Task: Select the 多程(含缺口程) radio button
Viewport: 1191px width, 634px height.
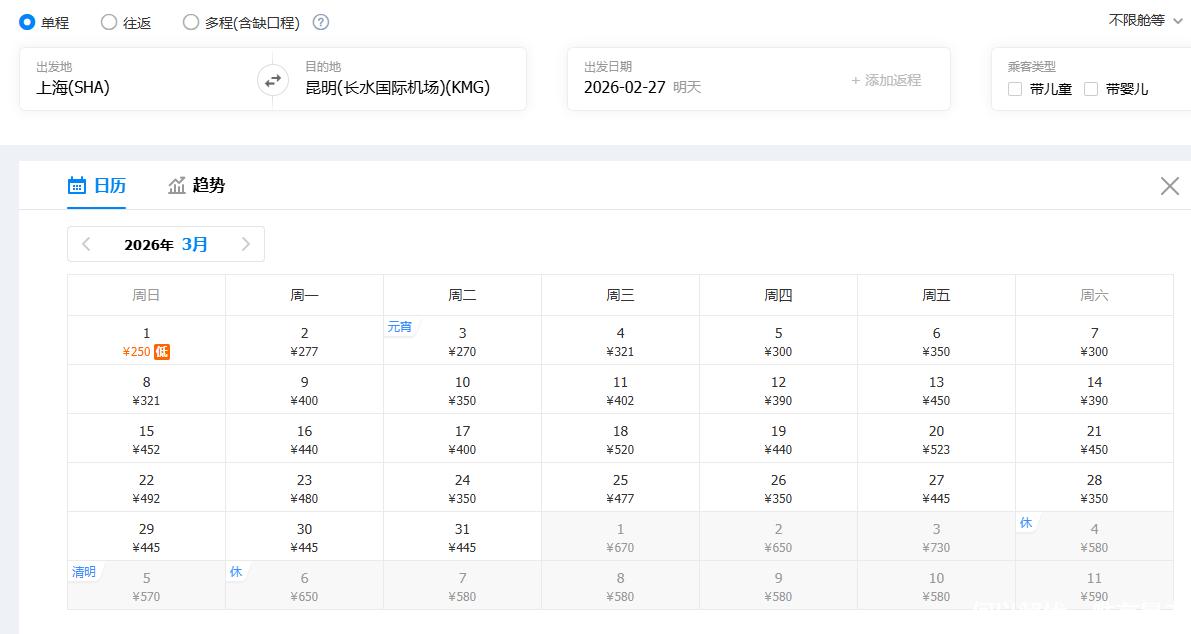Action: click(x=191, y=22)
